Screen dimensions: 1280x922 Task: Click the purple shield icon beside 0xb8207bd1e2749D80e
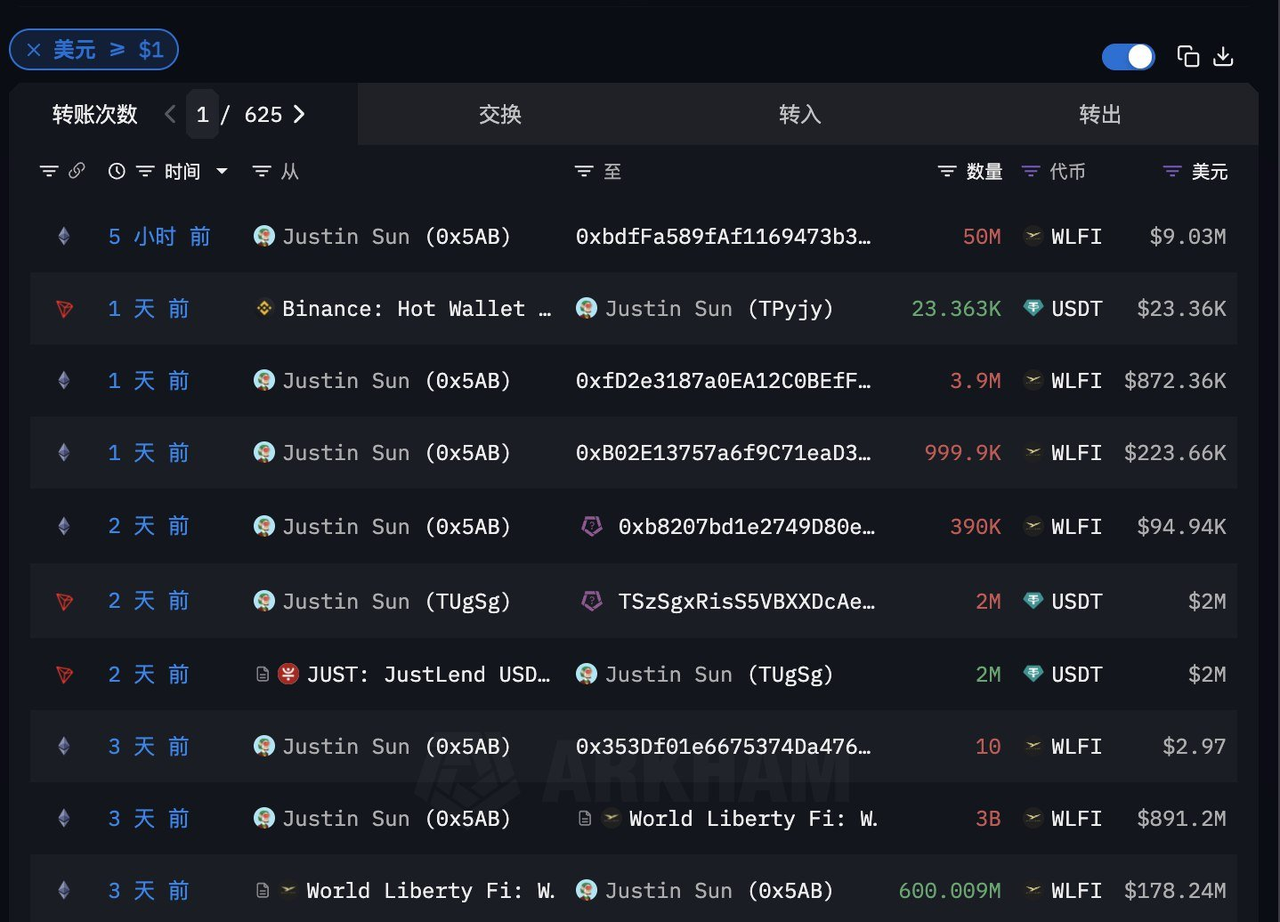coord(592,526)
